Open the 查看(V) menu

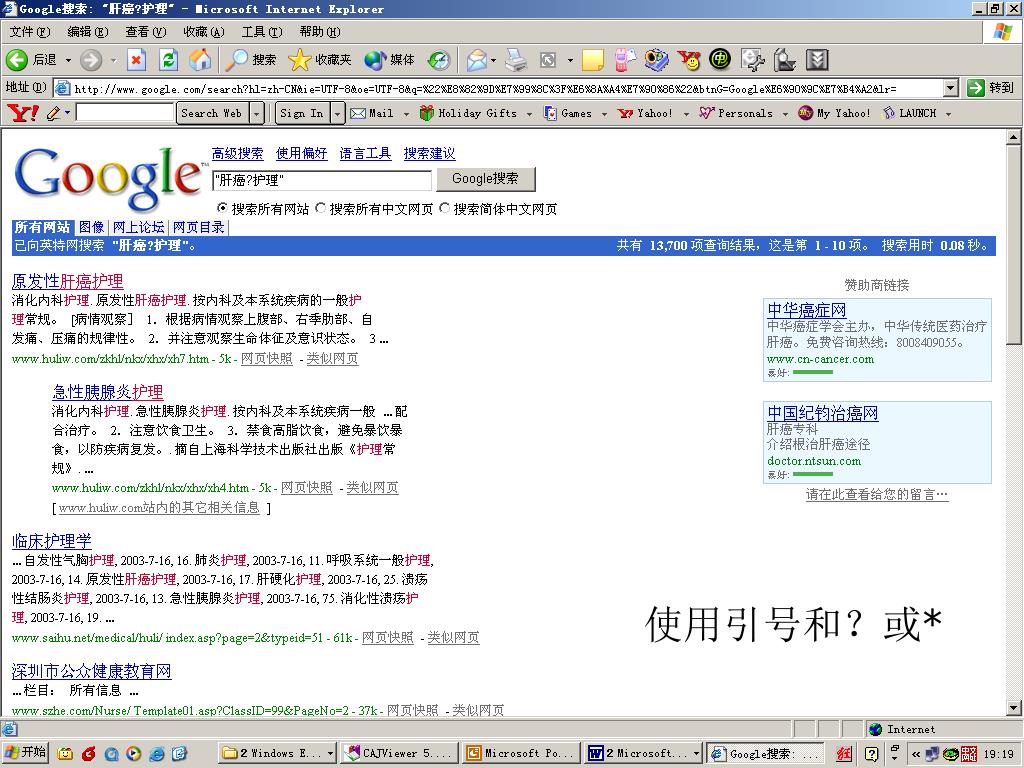pyautogui.click(x=146, y=32)
